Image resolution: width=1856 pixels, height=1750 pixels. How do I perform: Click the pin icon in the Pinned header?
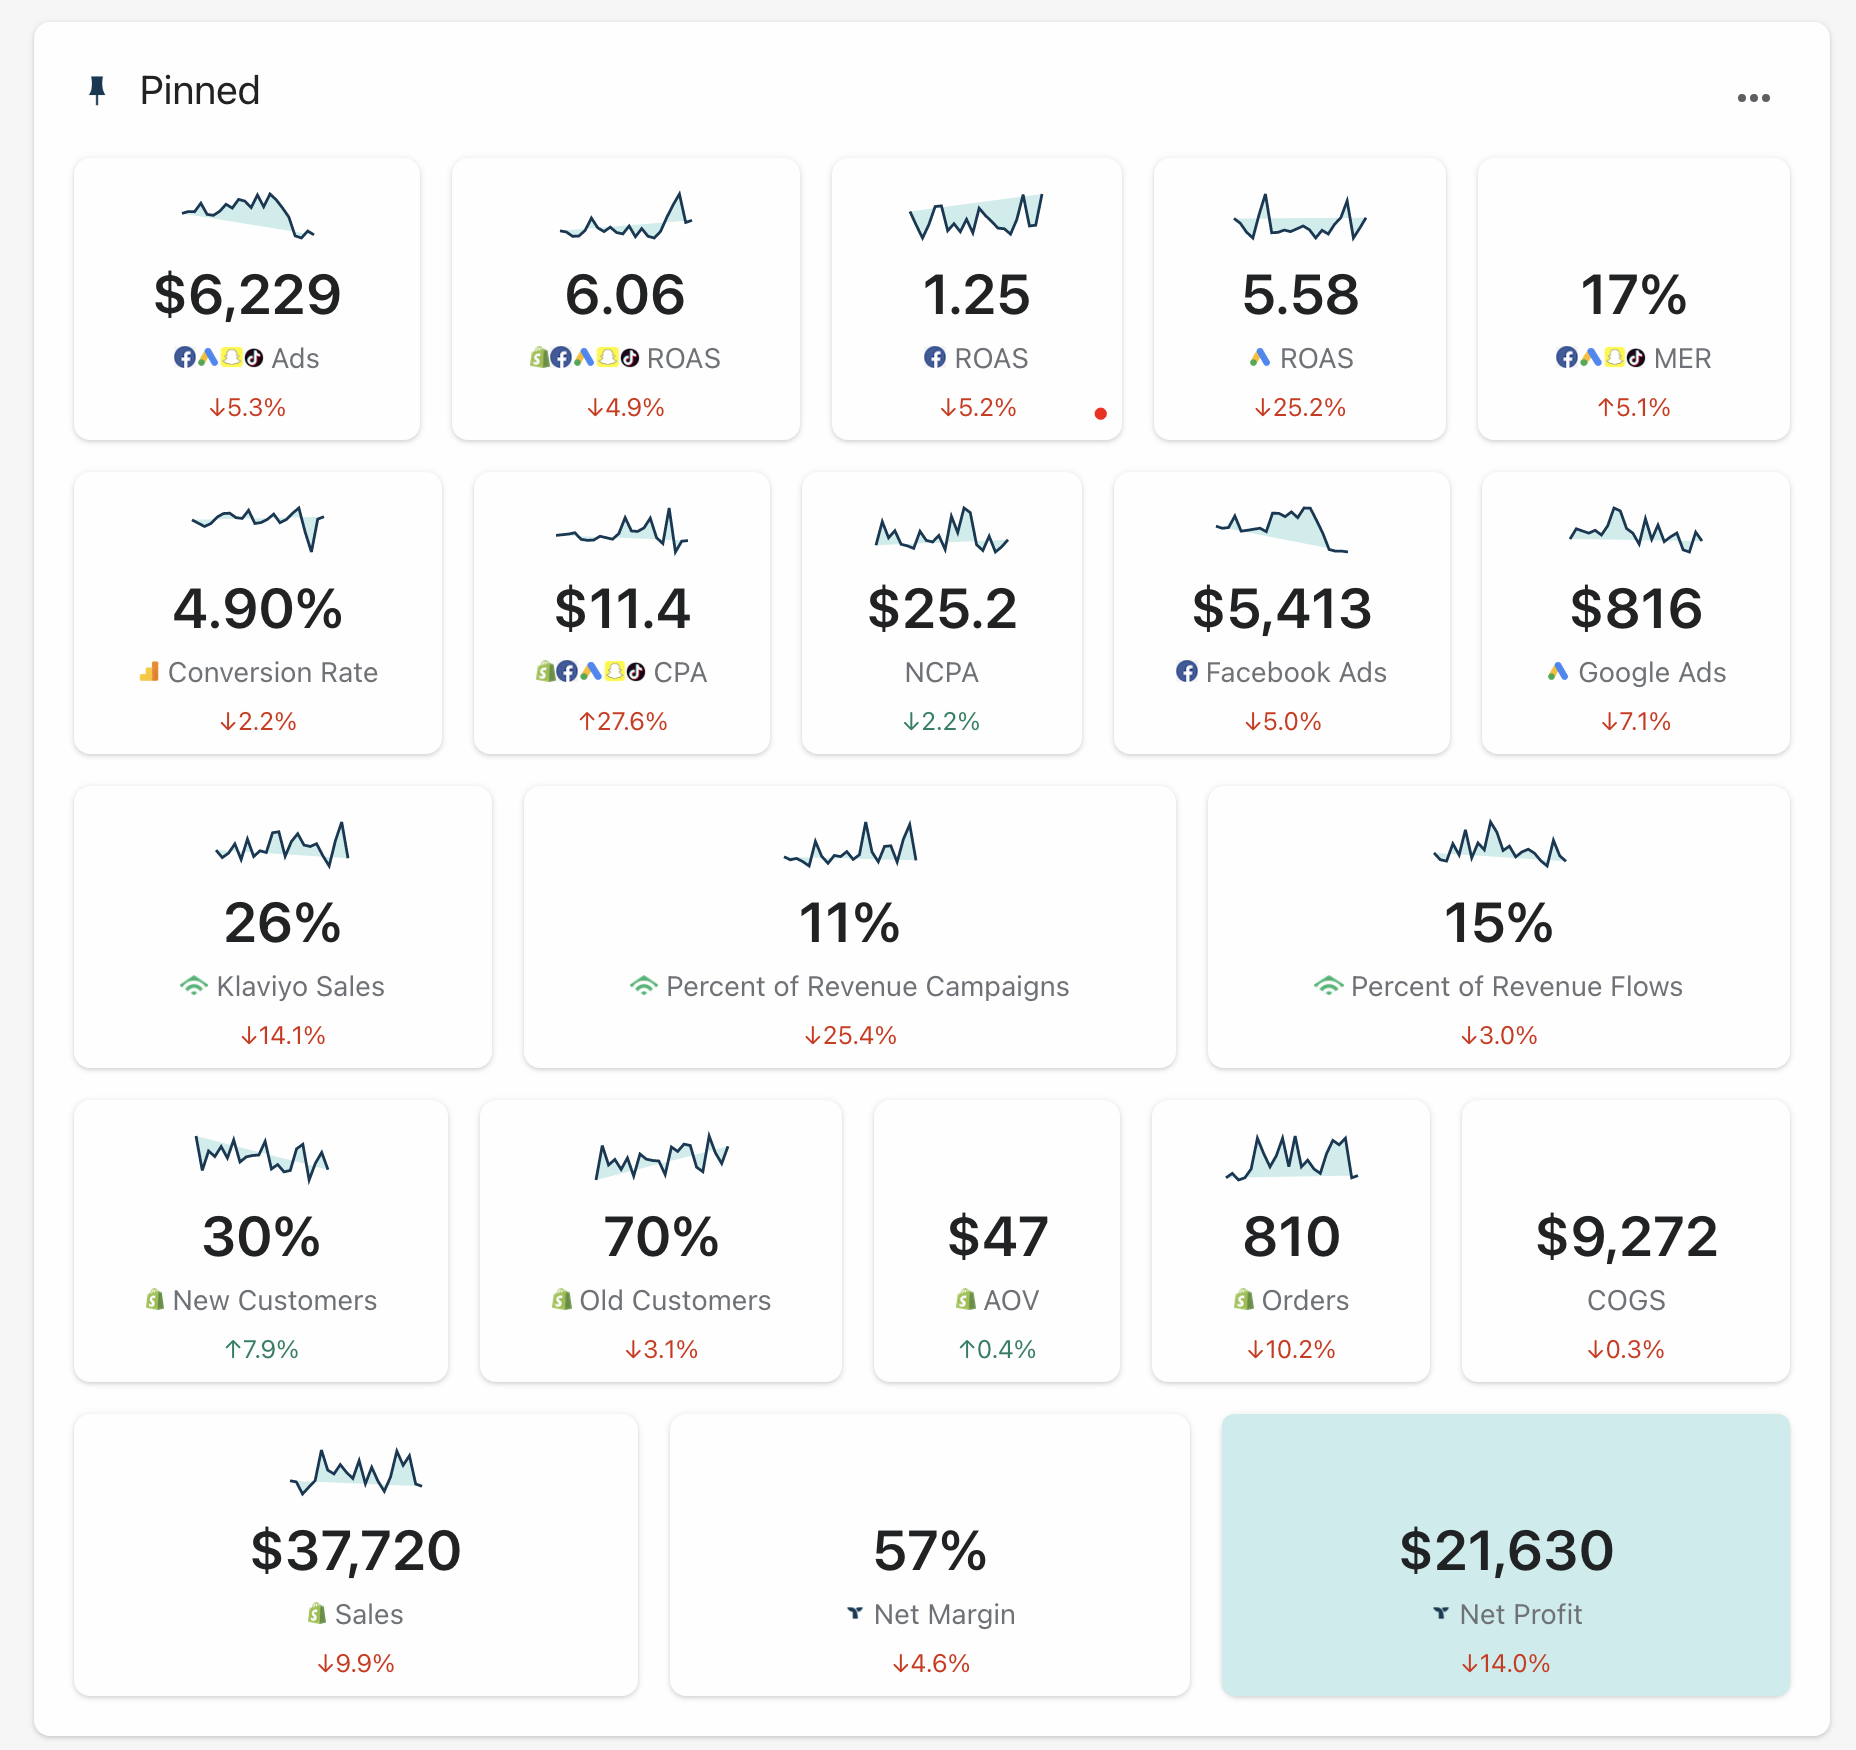click(x=97, y=89)
